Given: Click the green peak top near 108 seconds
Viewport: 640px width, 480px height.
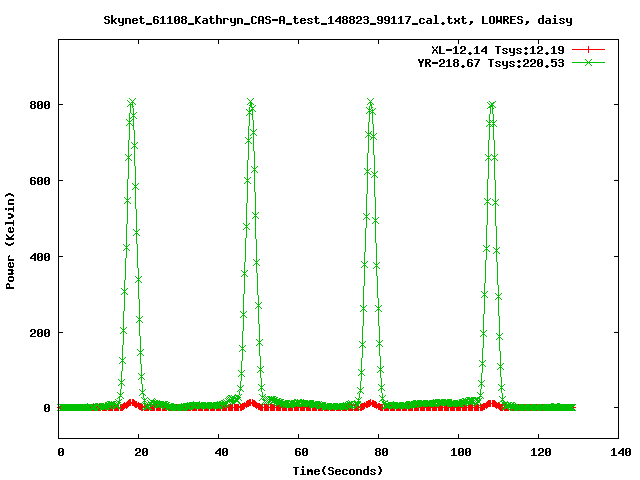Looking at the screenshot, I should pos(491,105).
